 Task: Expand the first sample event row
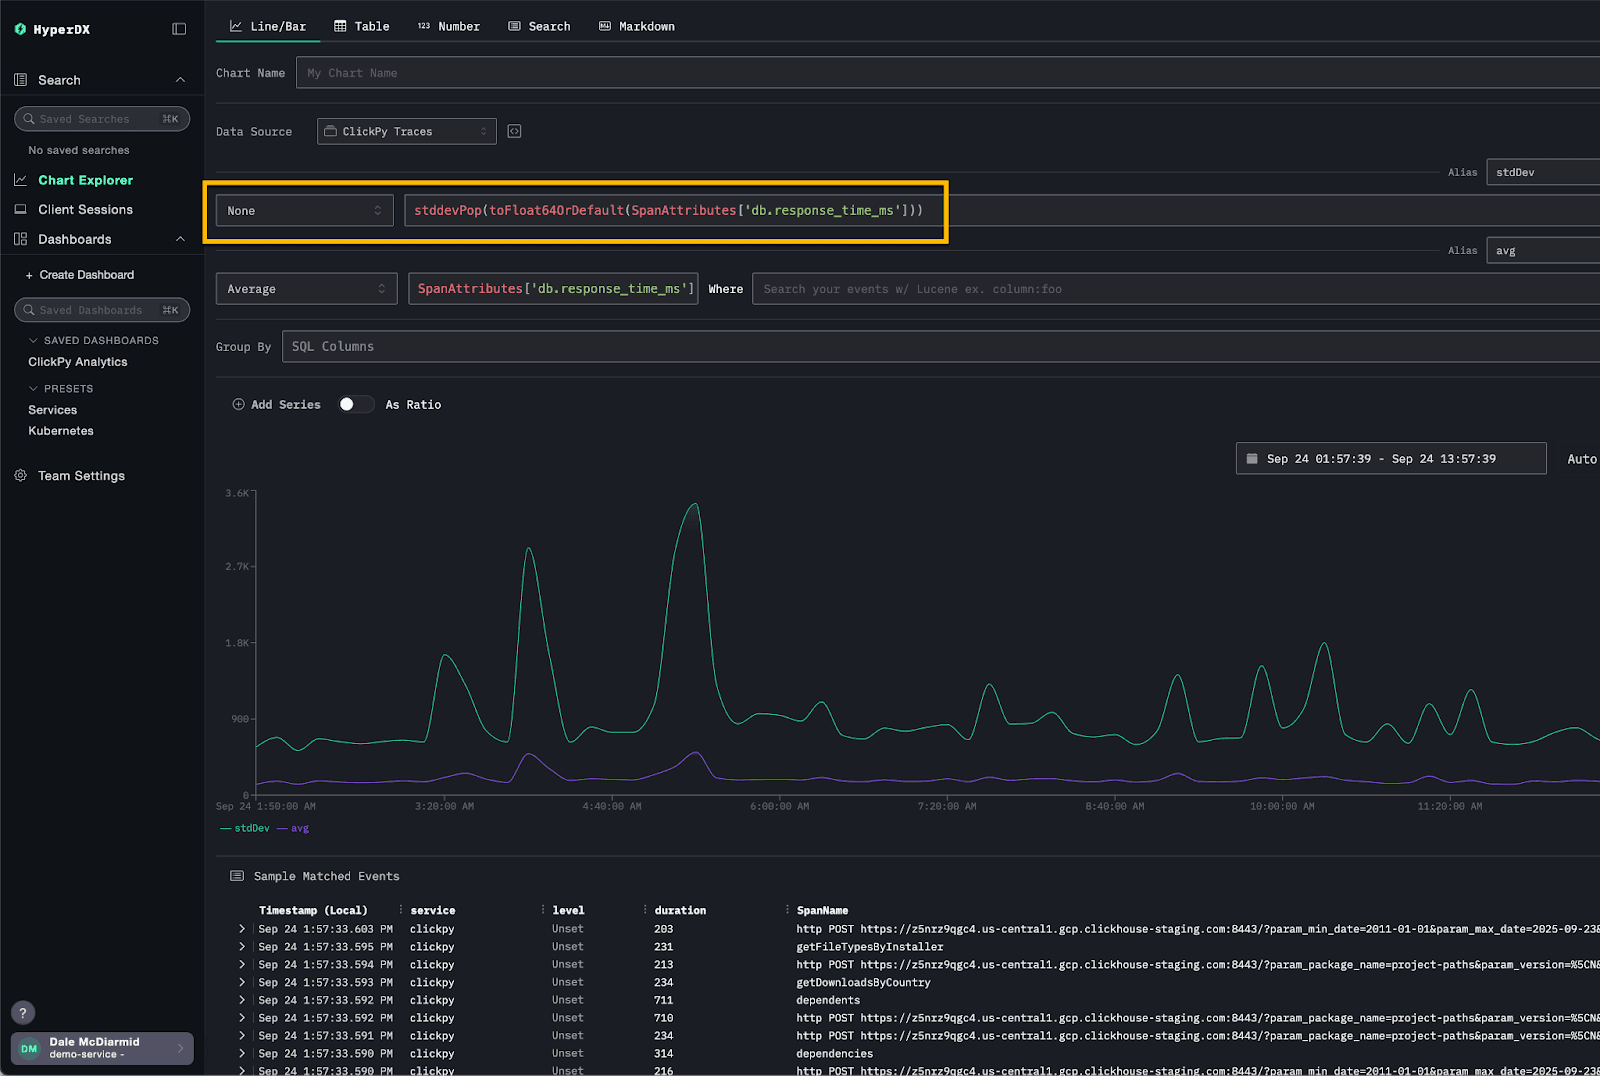pyautogui.click(x=241, y=929)
